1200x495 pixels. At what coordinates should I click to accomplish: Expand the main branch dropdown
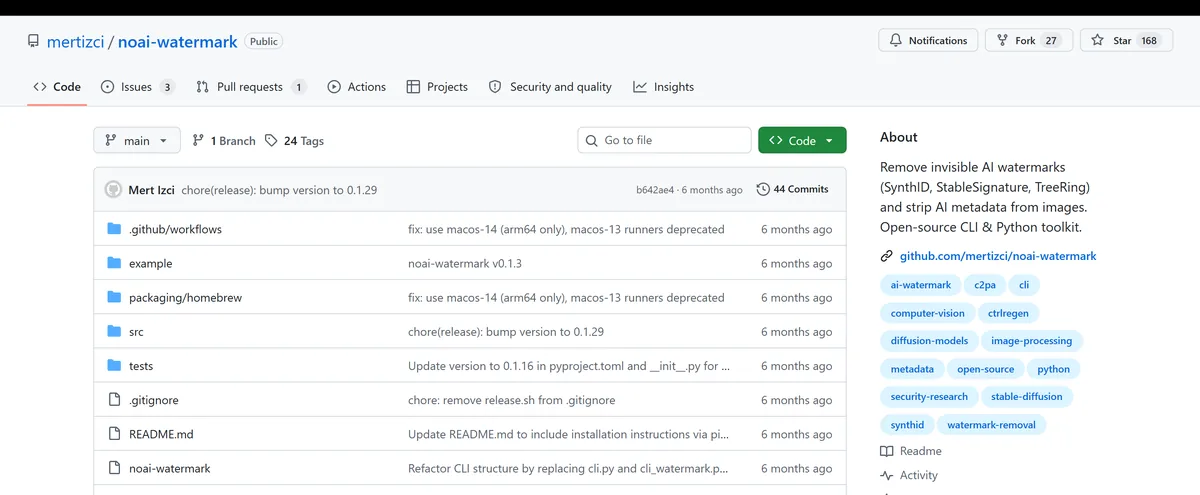pos(137,141)
